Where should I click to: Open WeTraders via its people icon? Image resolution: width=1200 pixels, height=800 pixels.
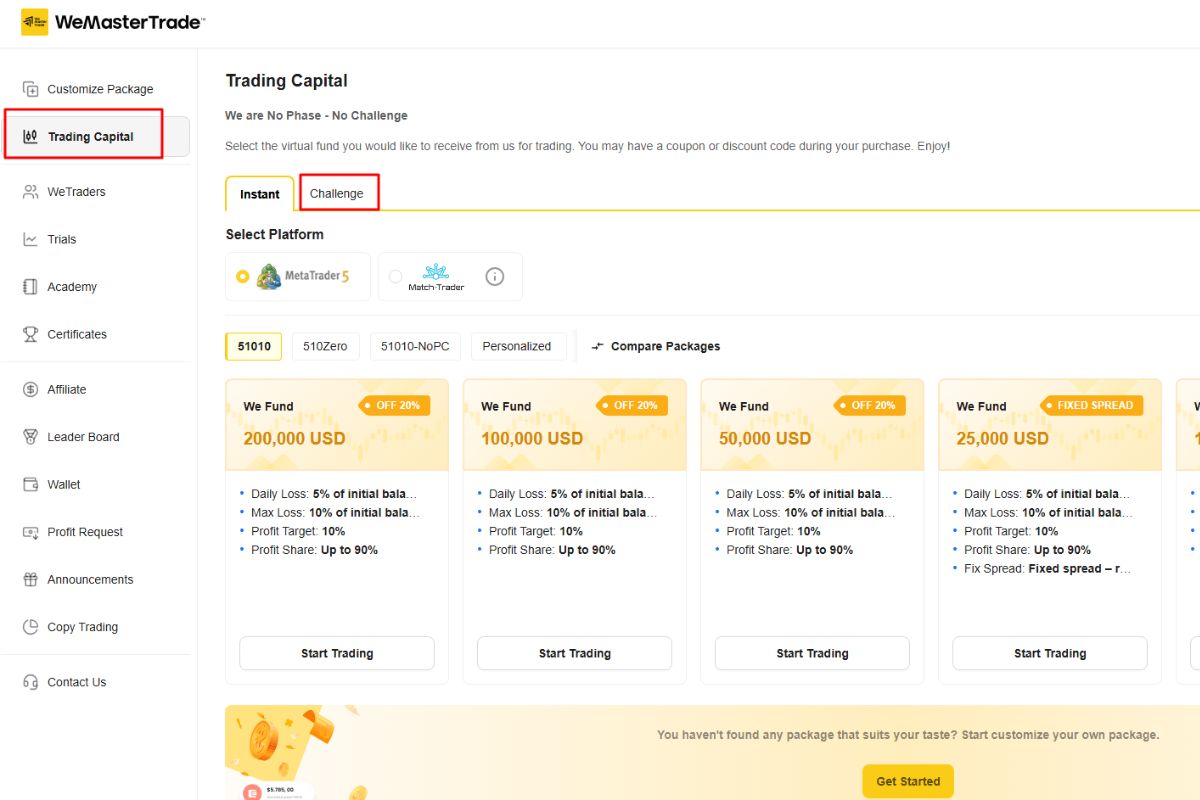(x=30, y=192)
